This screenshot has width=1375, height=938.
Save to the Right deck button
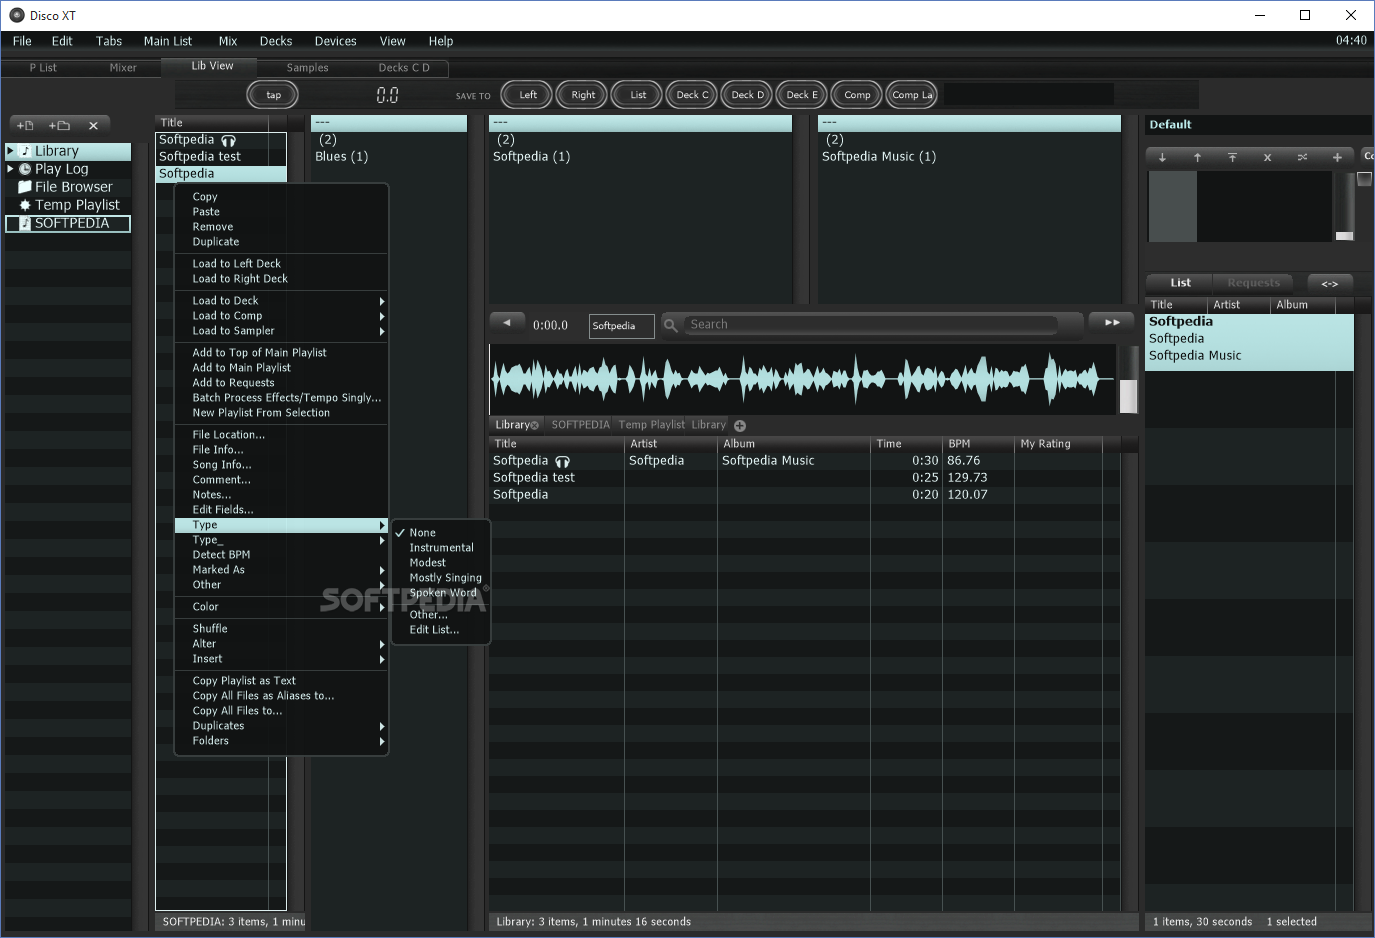click(x=583, y=95)
